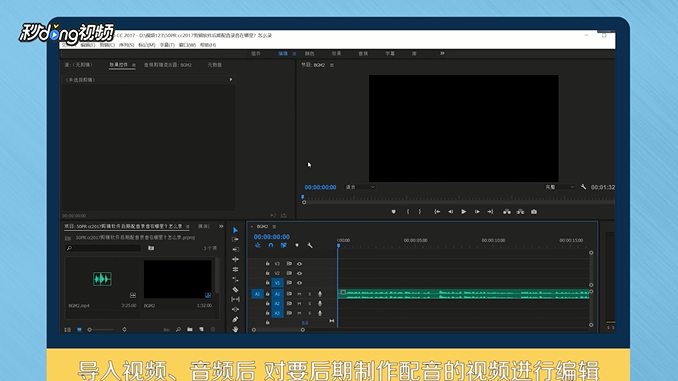Screen dimensions: 678x381
Task: Click the New Item icon
Action: tap(201, 330)
